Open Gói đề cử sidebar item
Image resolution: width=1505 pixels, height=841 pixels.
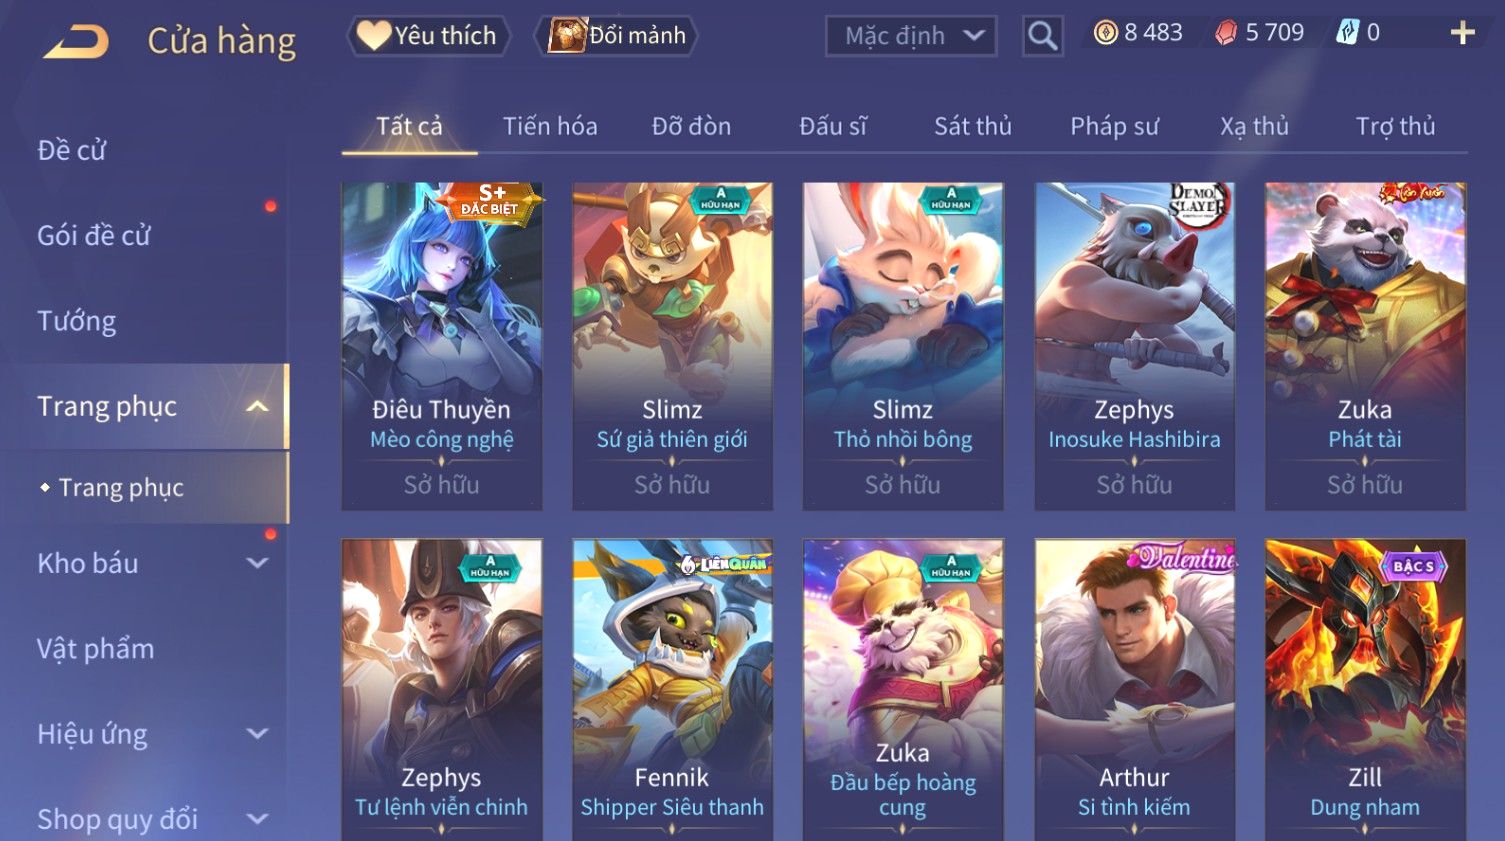(94, 236)
